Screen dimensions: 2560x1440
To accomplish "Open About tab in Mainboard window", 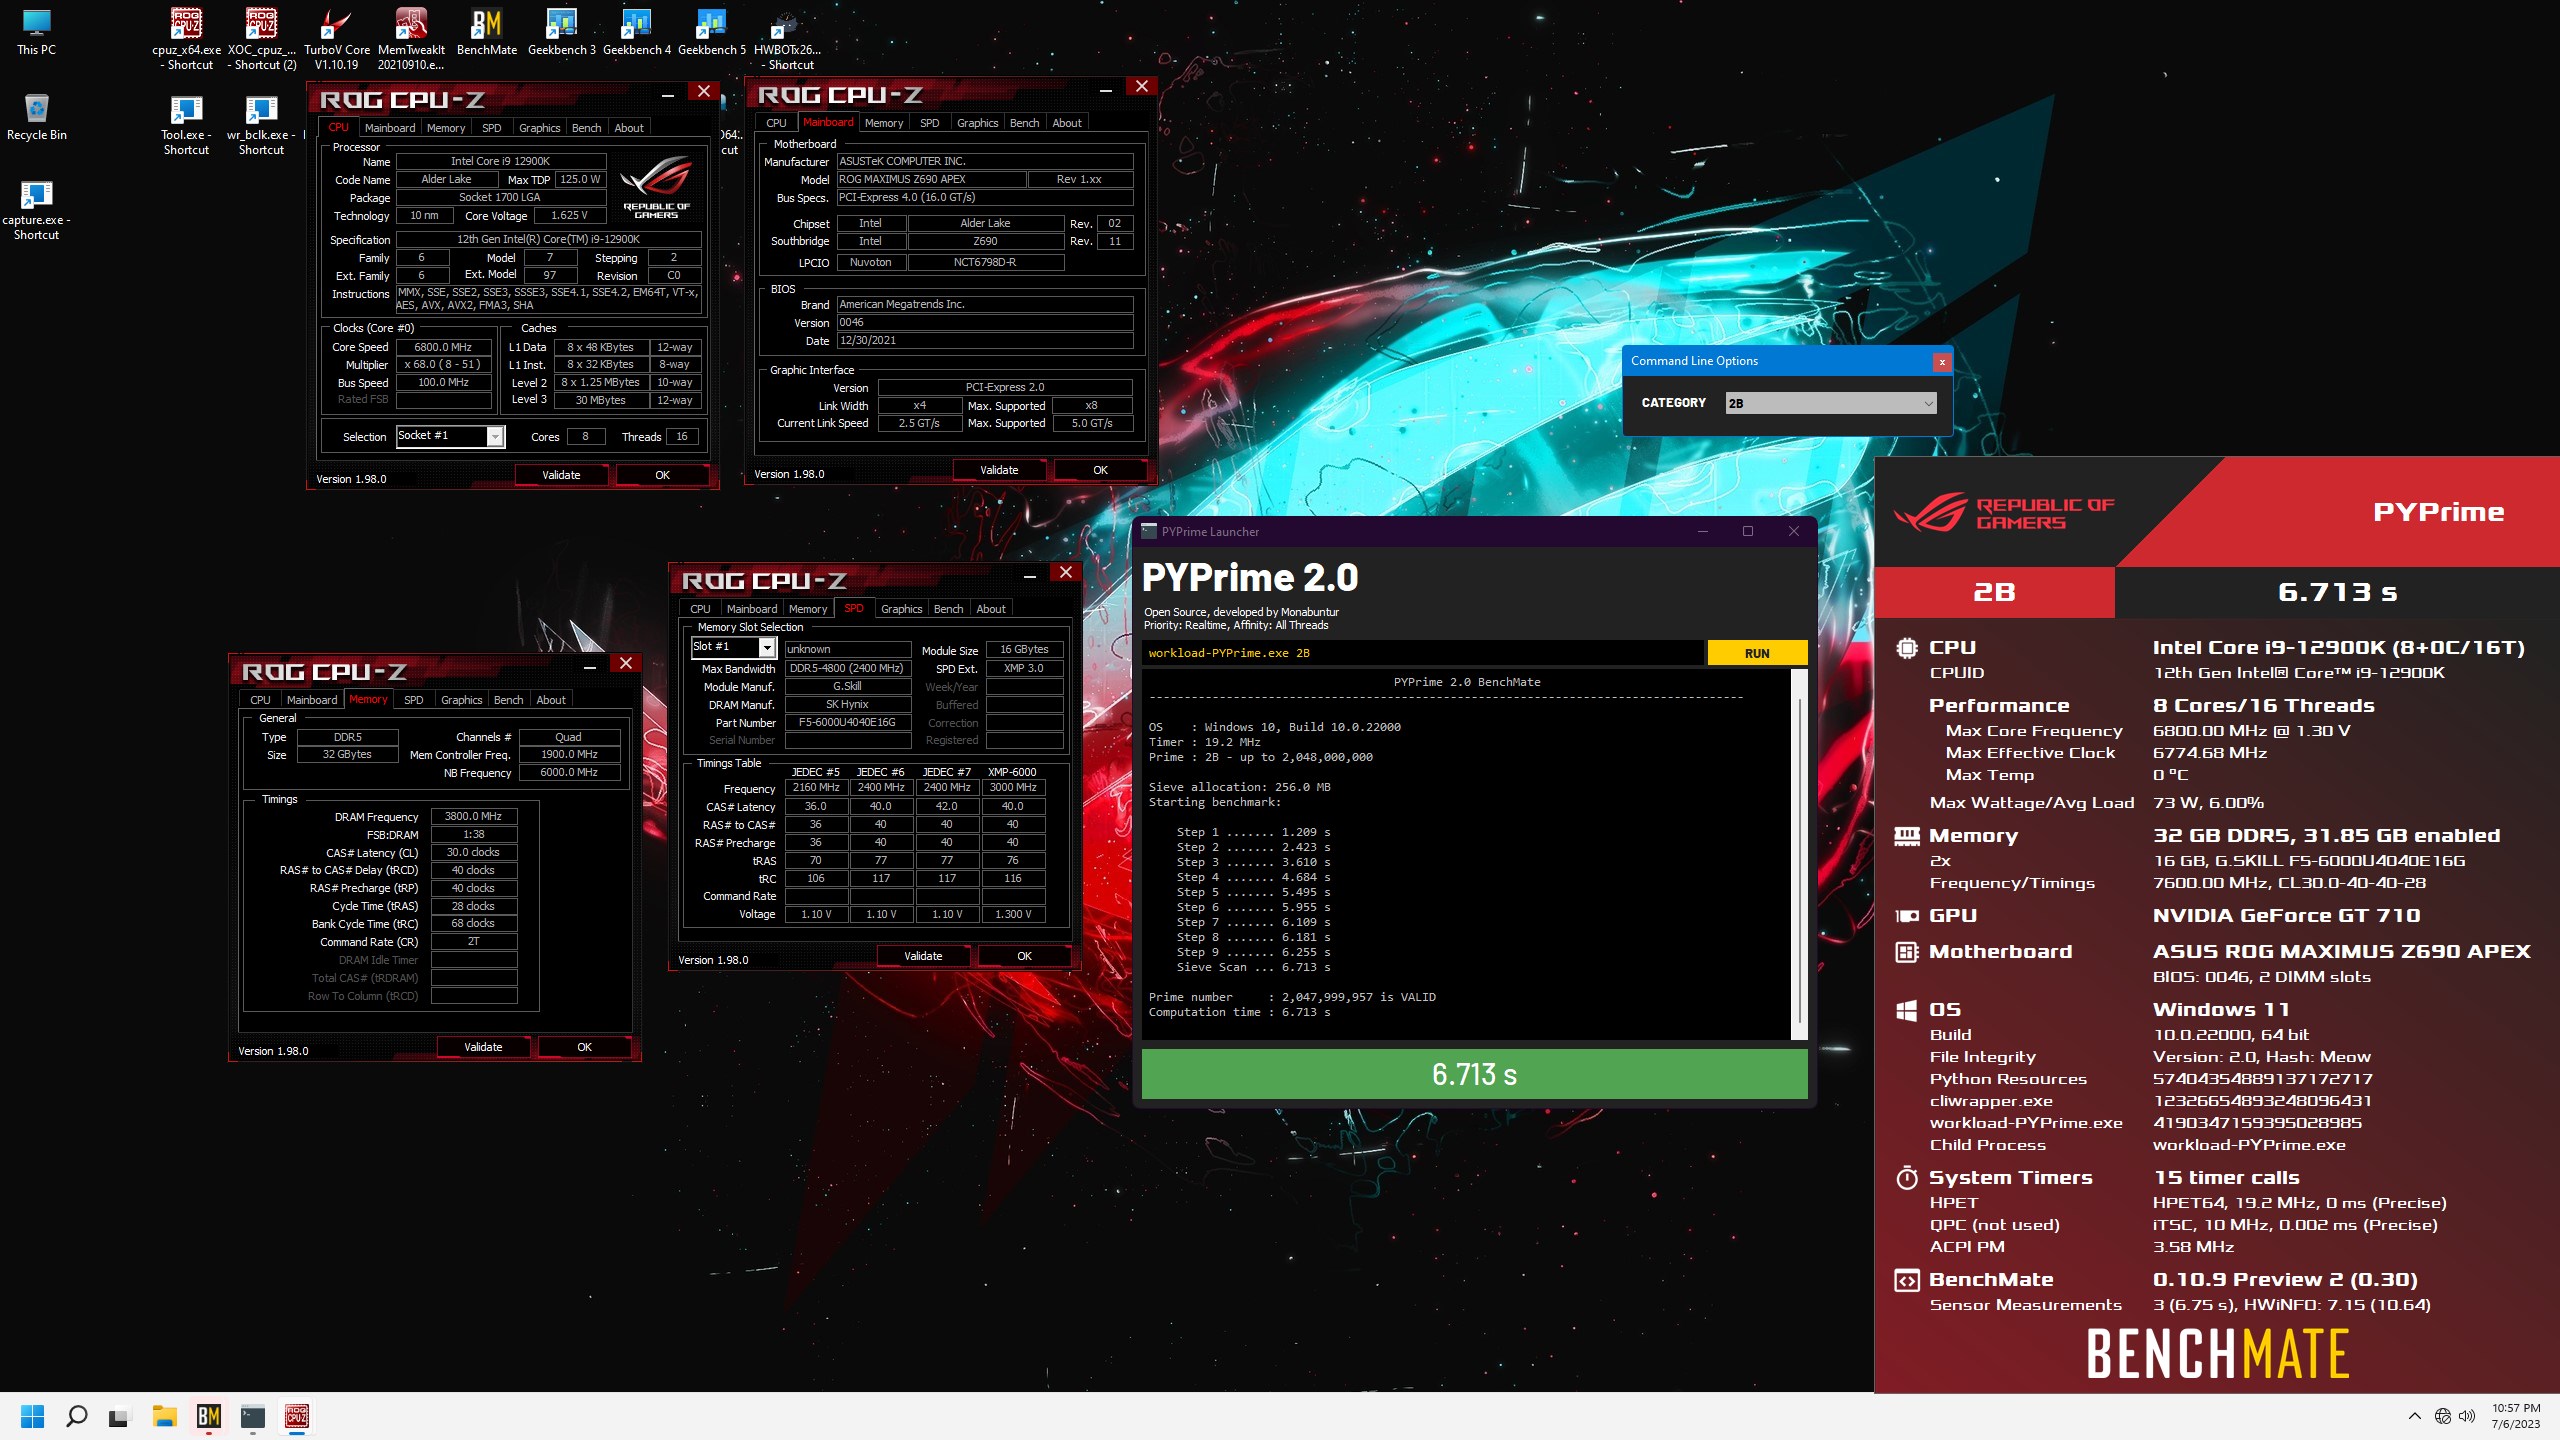I will point(1066,123).
